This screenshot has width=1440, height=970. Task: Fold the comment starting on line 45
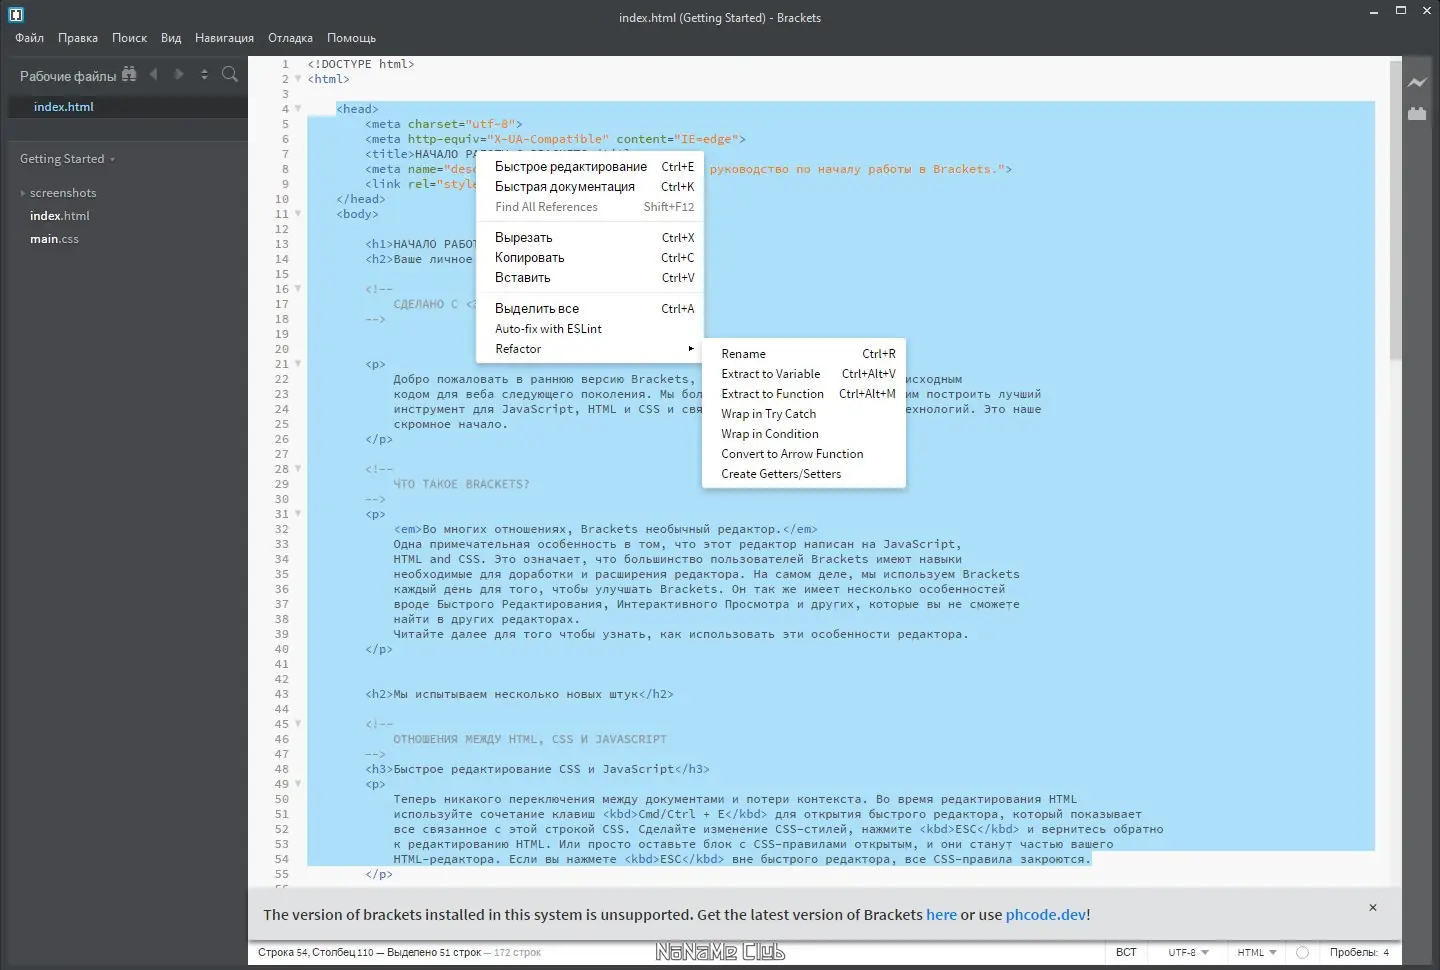(x=298, y=724)
